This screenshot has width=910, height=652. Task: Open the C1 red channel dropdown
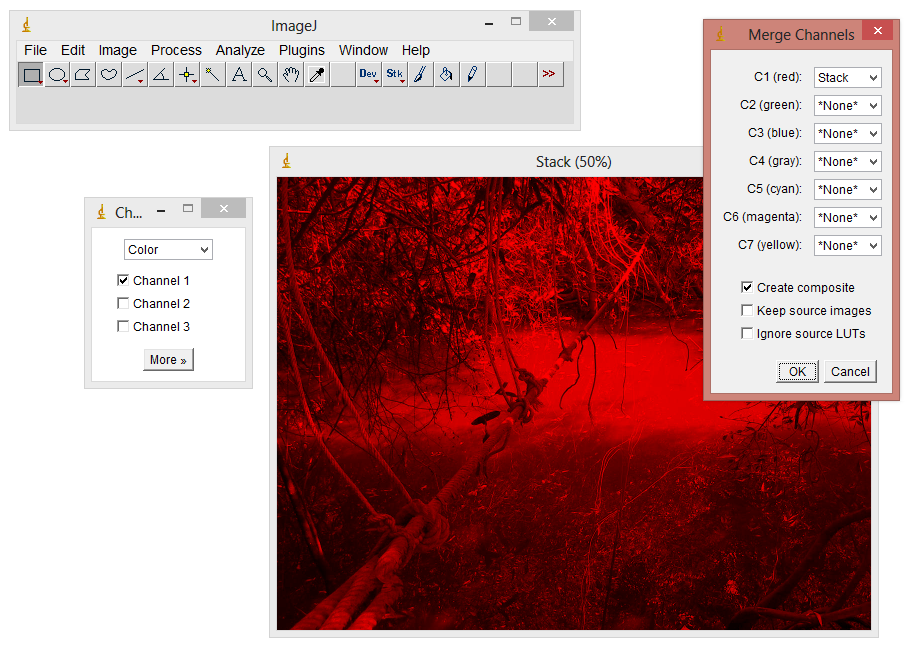[x=847, y=77]
